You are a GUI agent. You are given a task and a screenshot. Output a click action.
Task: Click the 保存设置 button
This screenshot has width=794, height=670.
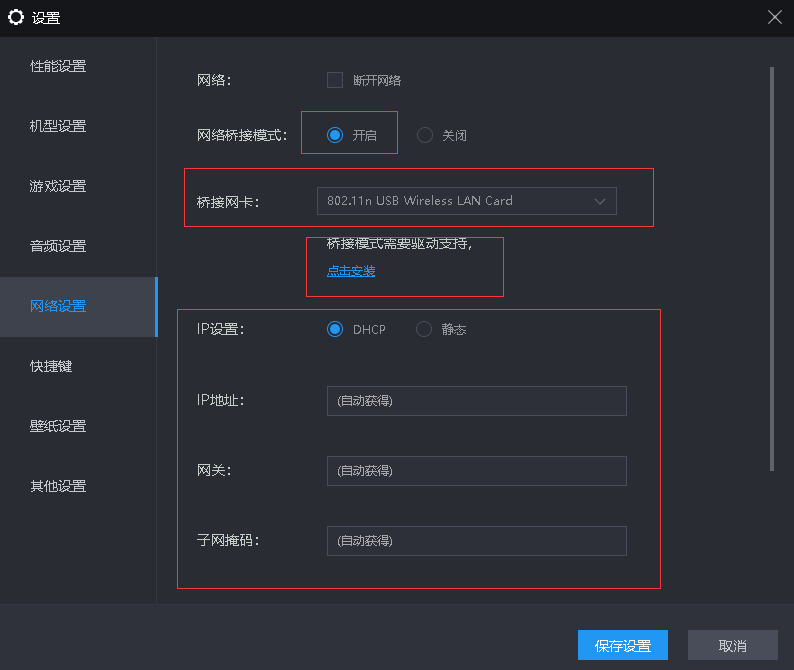click(x=622, y=646)
